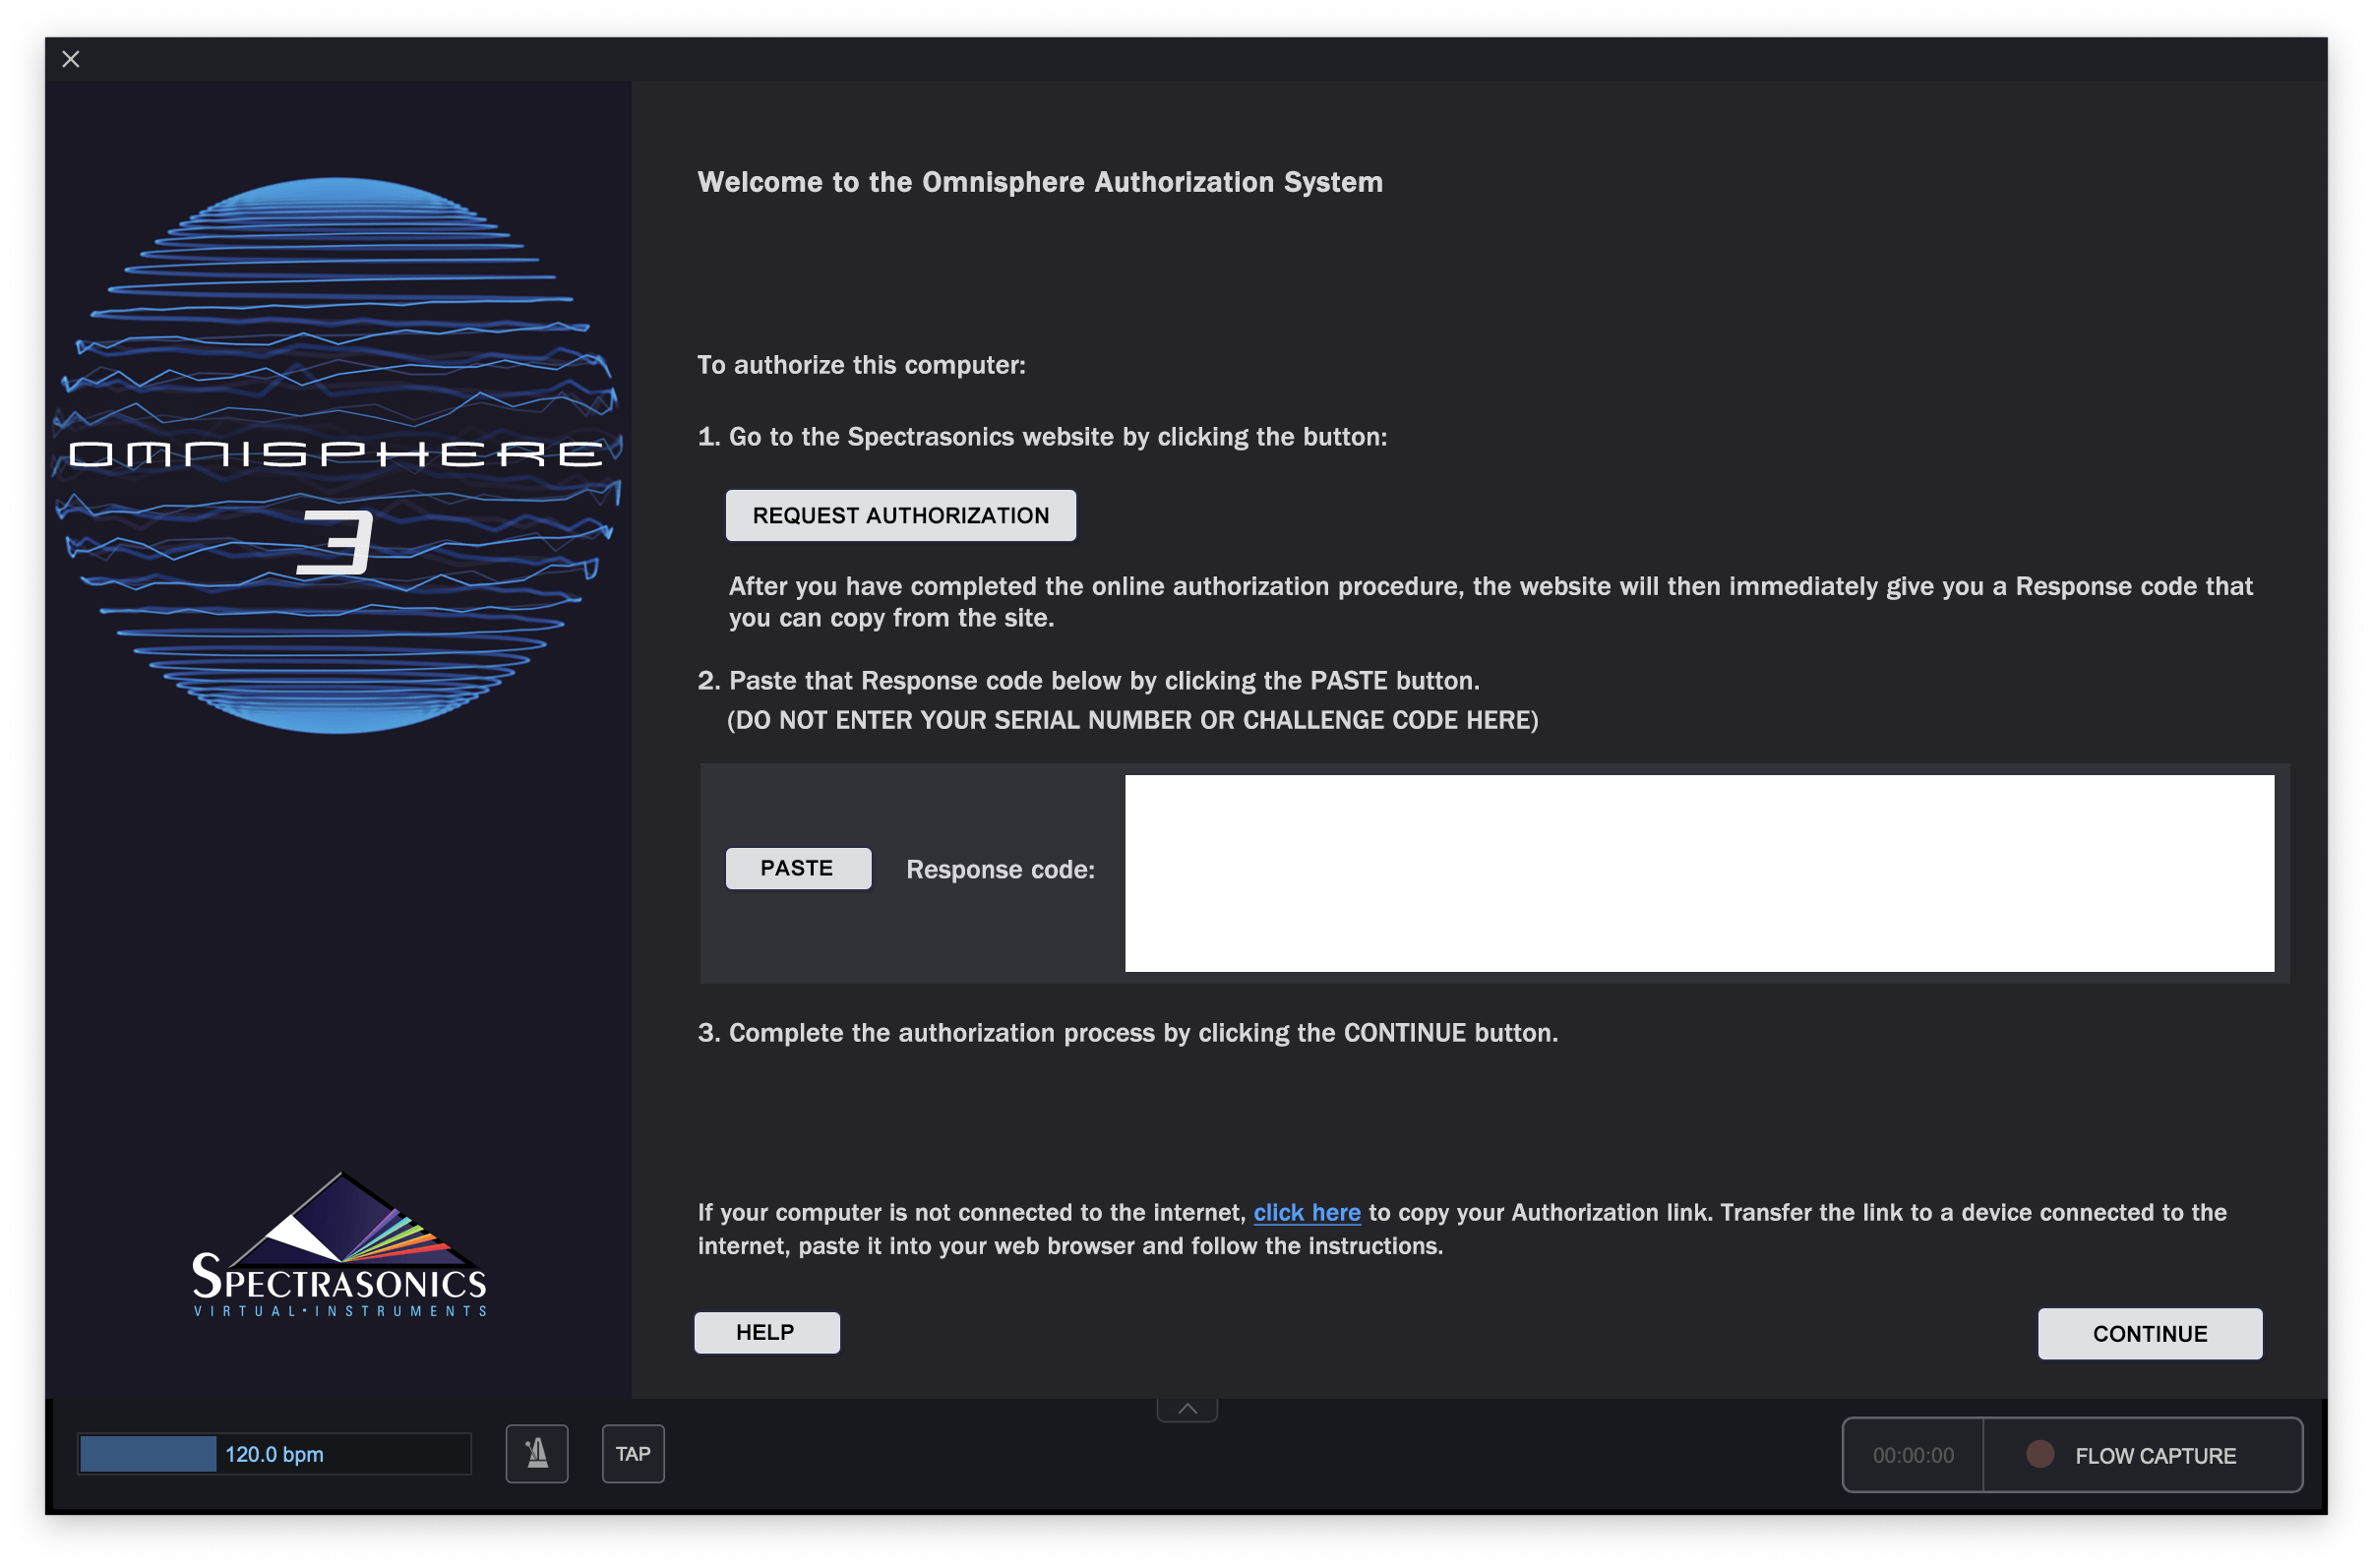The height and width of the screenshot is (1568, 2373).
Task: Click the Welcome to Omnisphere Authorization heading
Action: (x=1040, y=182)
